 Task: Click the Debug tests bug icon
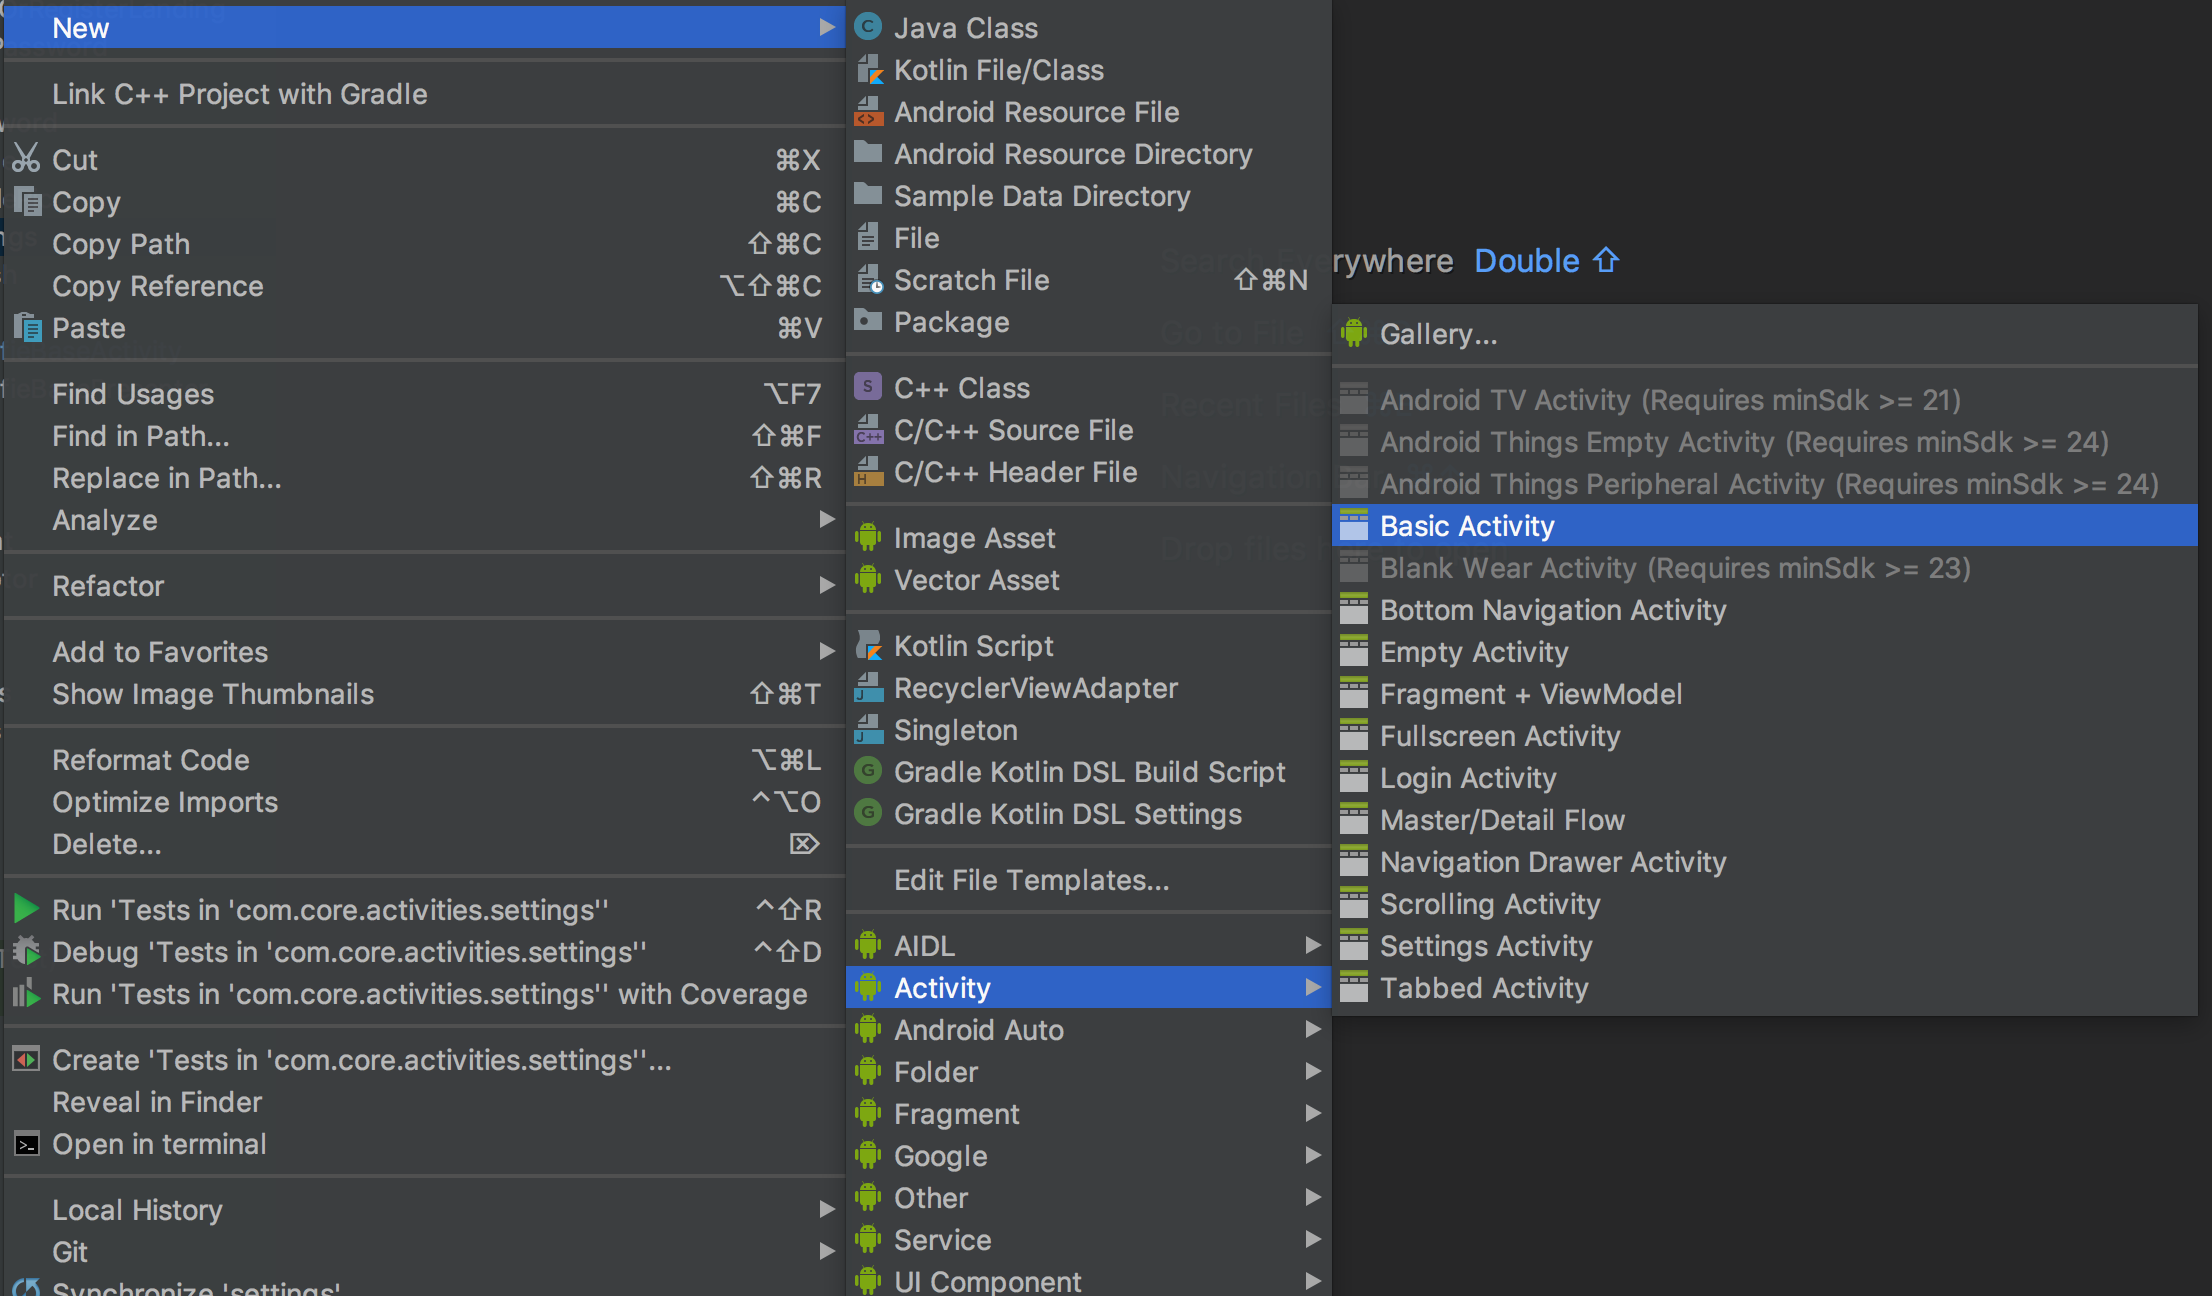pyautogui.click(x=26, y=951)
